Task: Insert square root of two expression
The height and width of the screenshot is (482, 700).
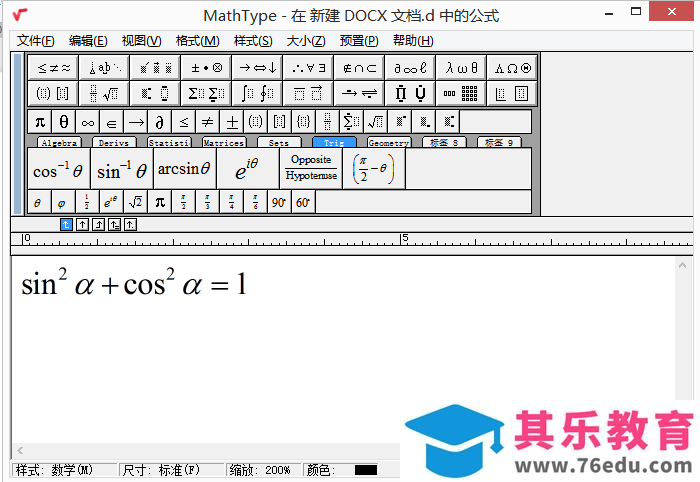Action: [135, 202]
